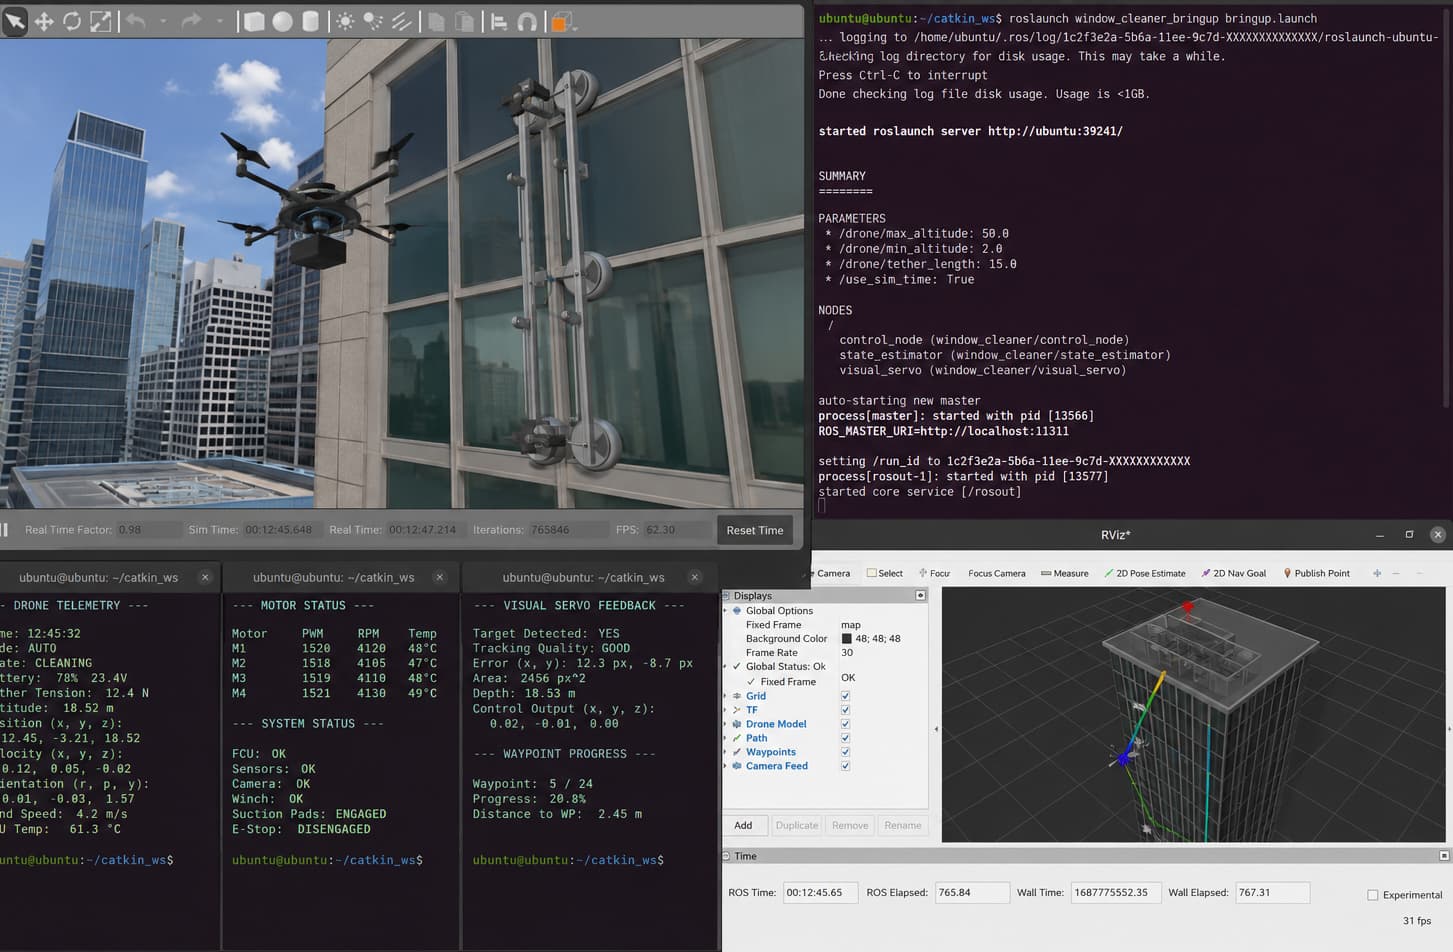This screenshot has width=1453, height=952.
Task: Click the Wall Elapsed input field
Action: pyautogui.click(x=1272, y=893)
